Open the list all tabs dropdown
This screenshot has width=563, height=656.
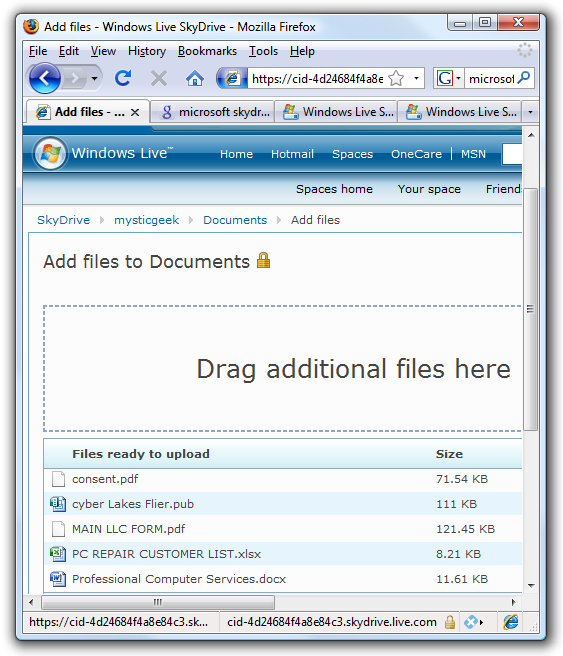coord(530,112)
